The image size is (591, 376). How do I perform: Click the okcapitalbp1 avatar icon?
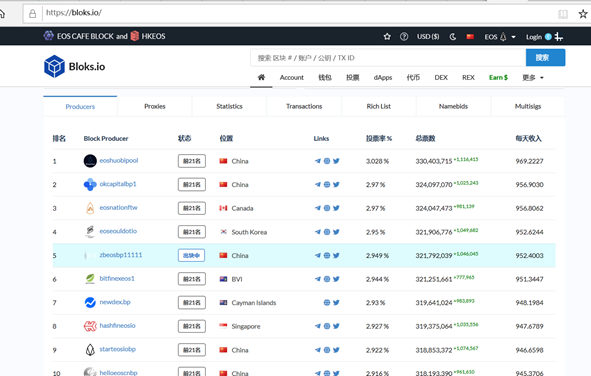pyautogui.click(x=90, y=185)
